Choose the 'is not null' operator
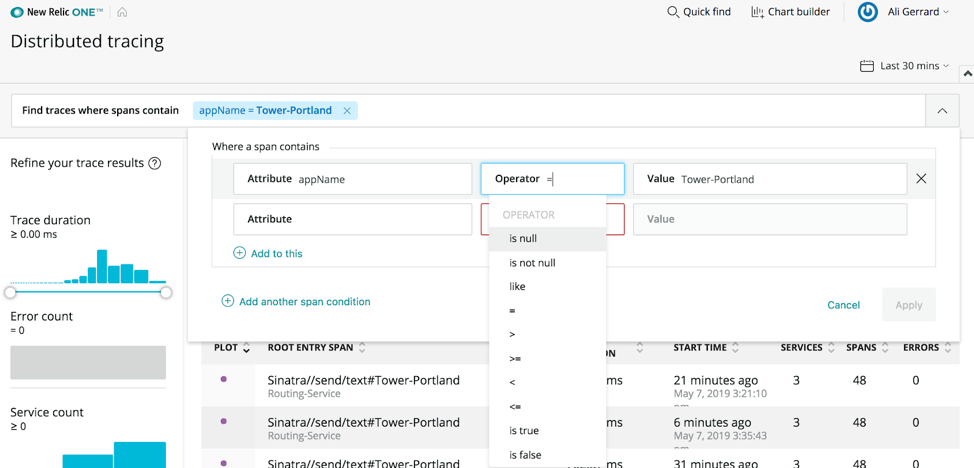Viewport: 974px width, 468px height. coord(547,263)
